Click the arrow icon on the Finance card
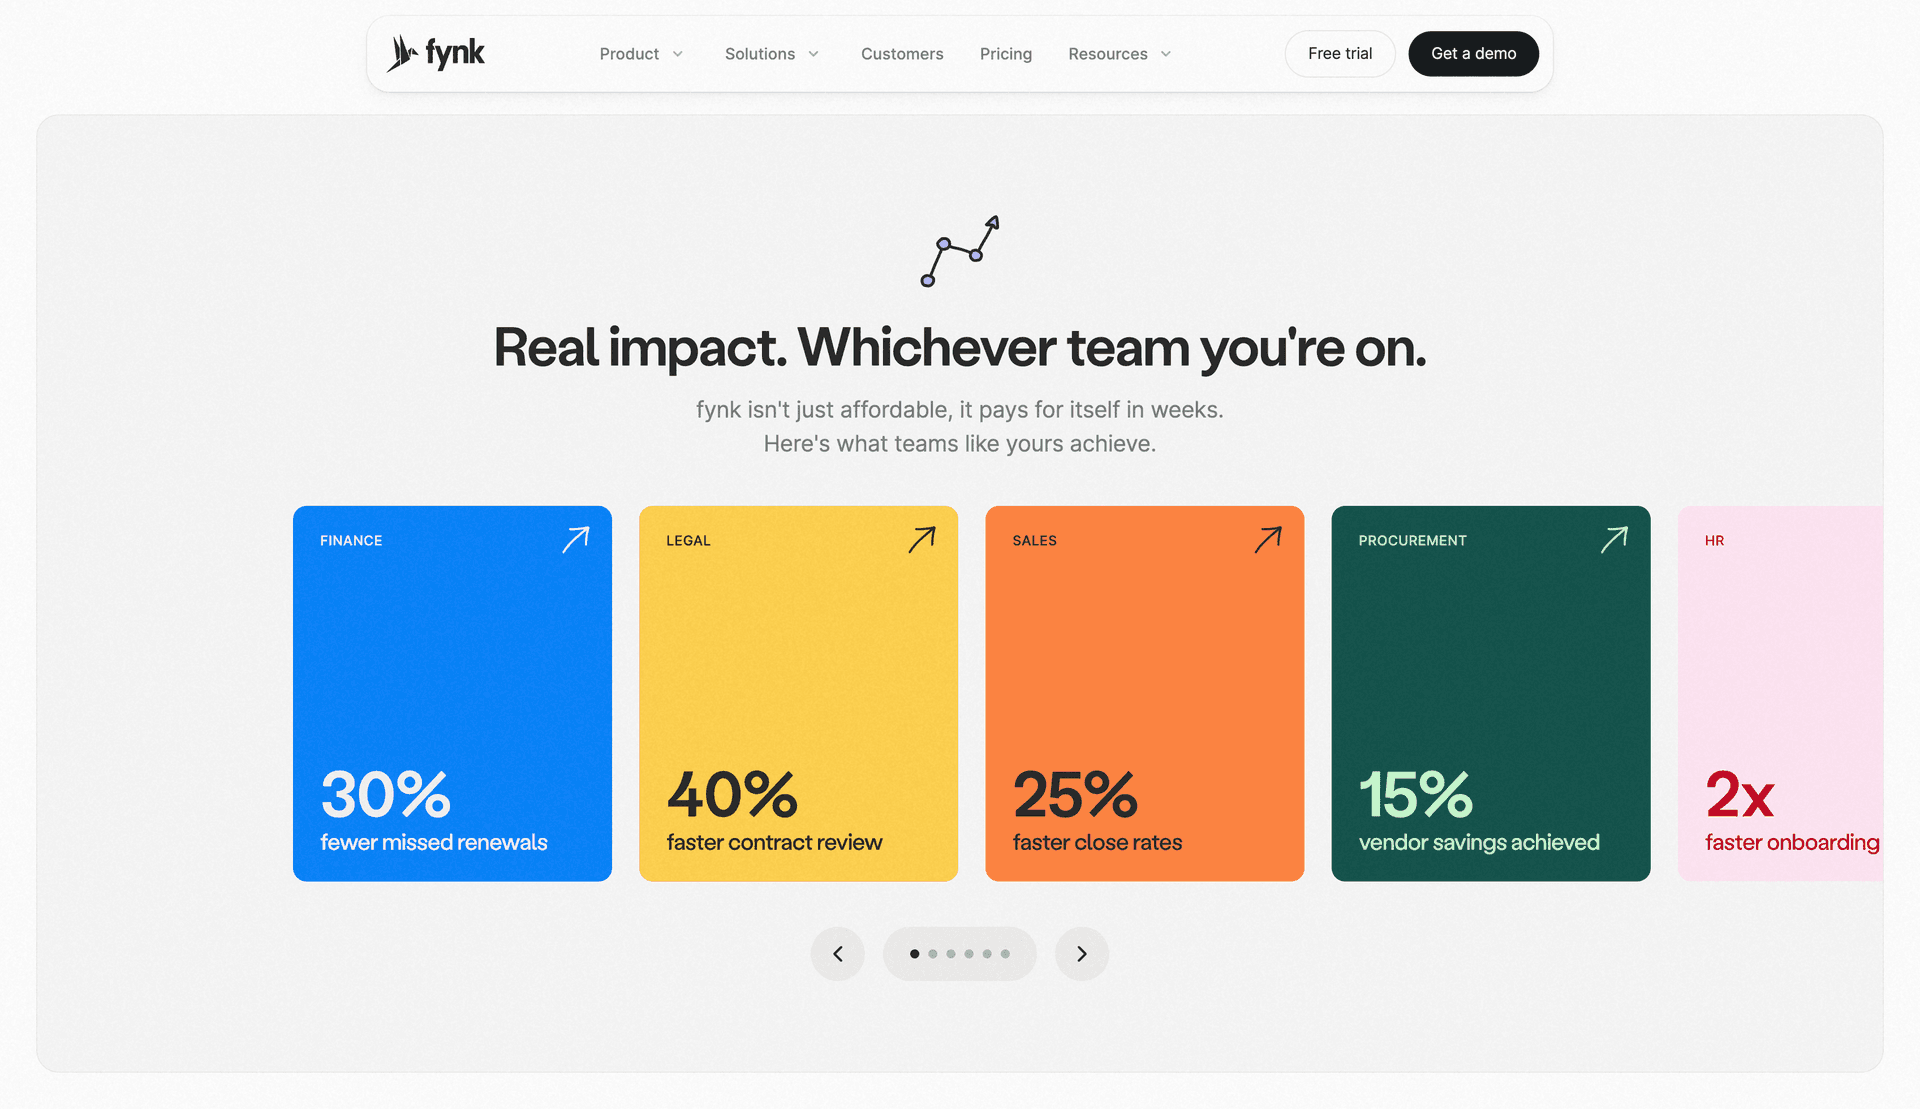1920x1109 pixels. point(576,540)
